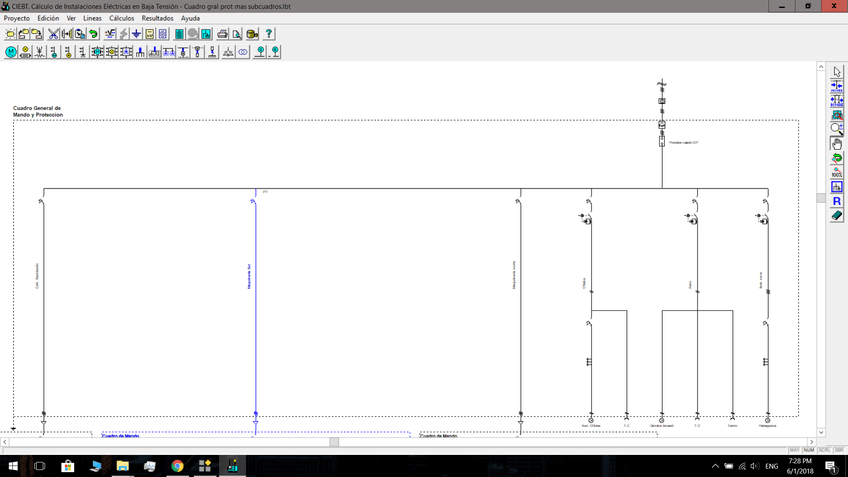Click the 100% zoom icon

point(837,173)
